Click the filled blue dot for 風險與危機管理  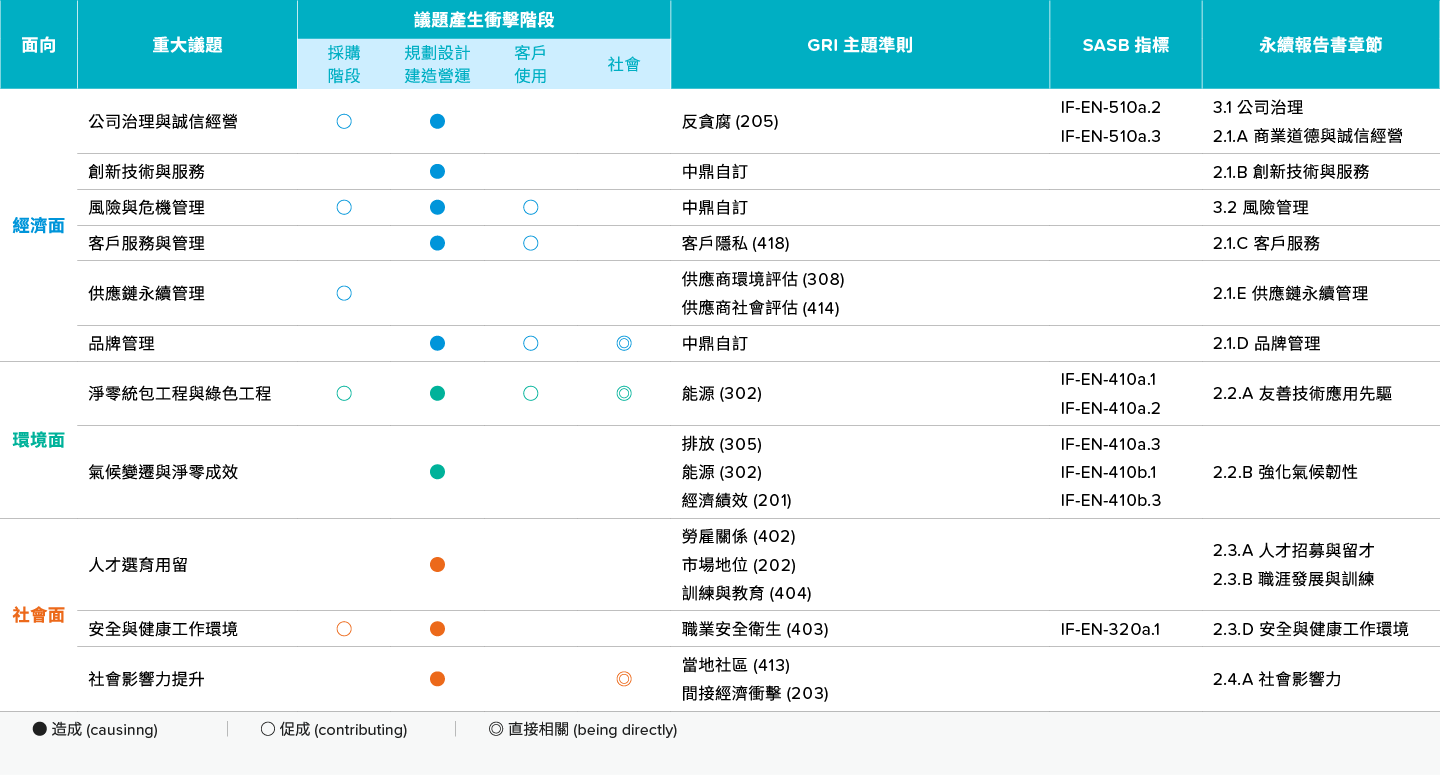(437, 207)
